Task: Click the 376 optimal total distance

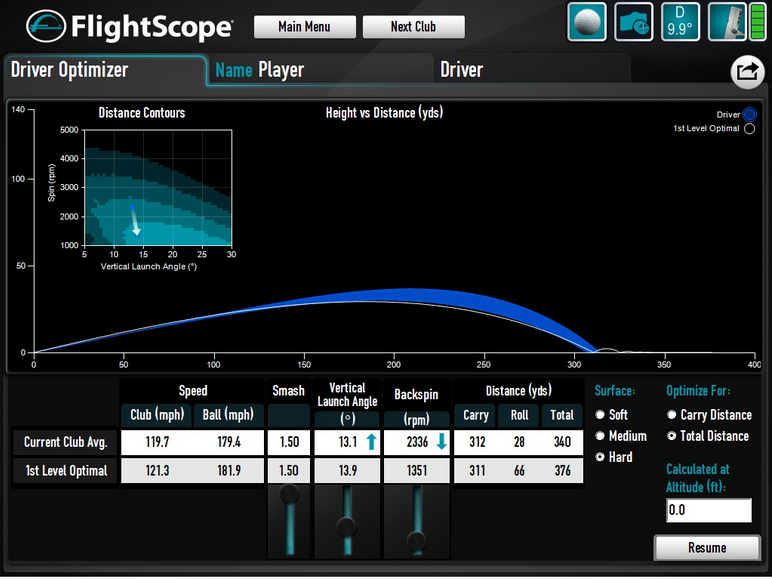Action: coord(562,471)
